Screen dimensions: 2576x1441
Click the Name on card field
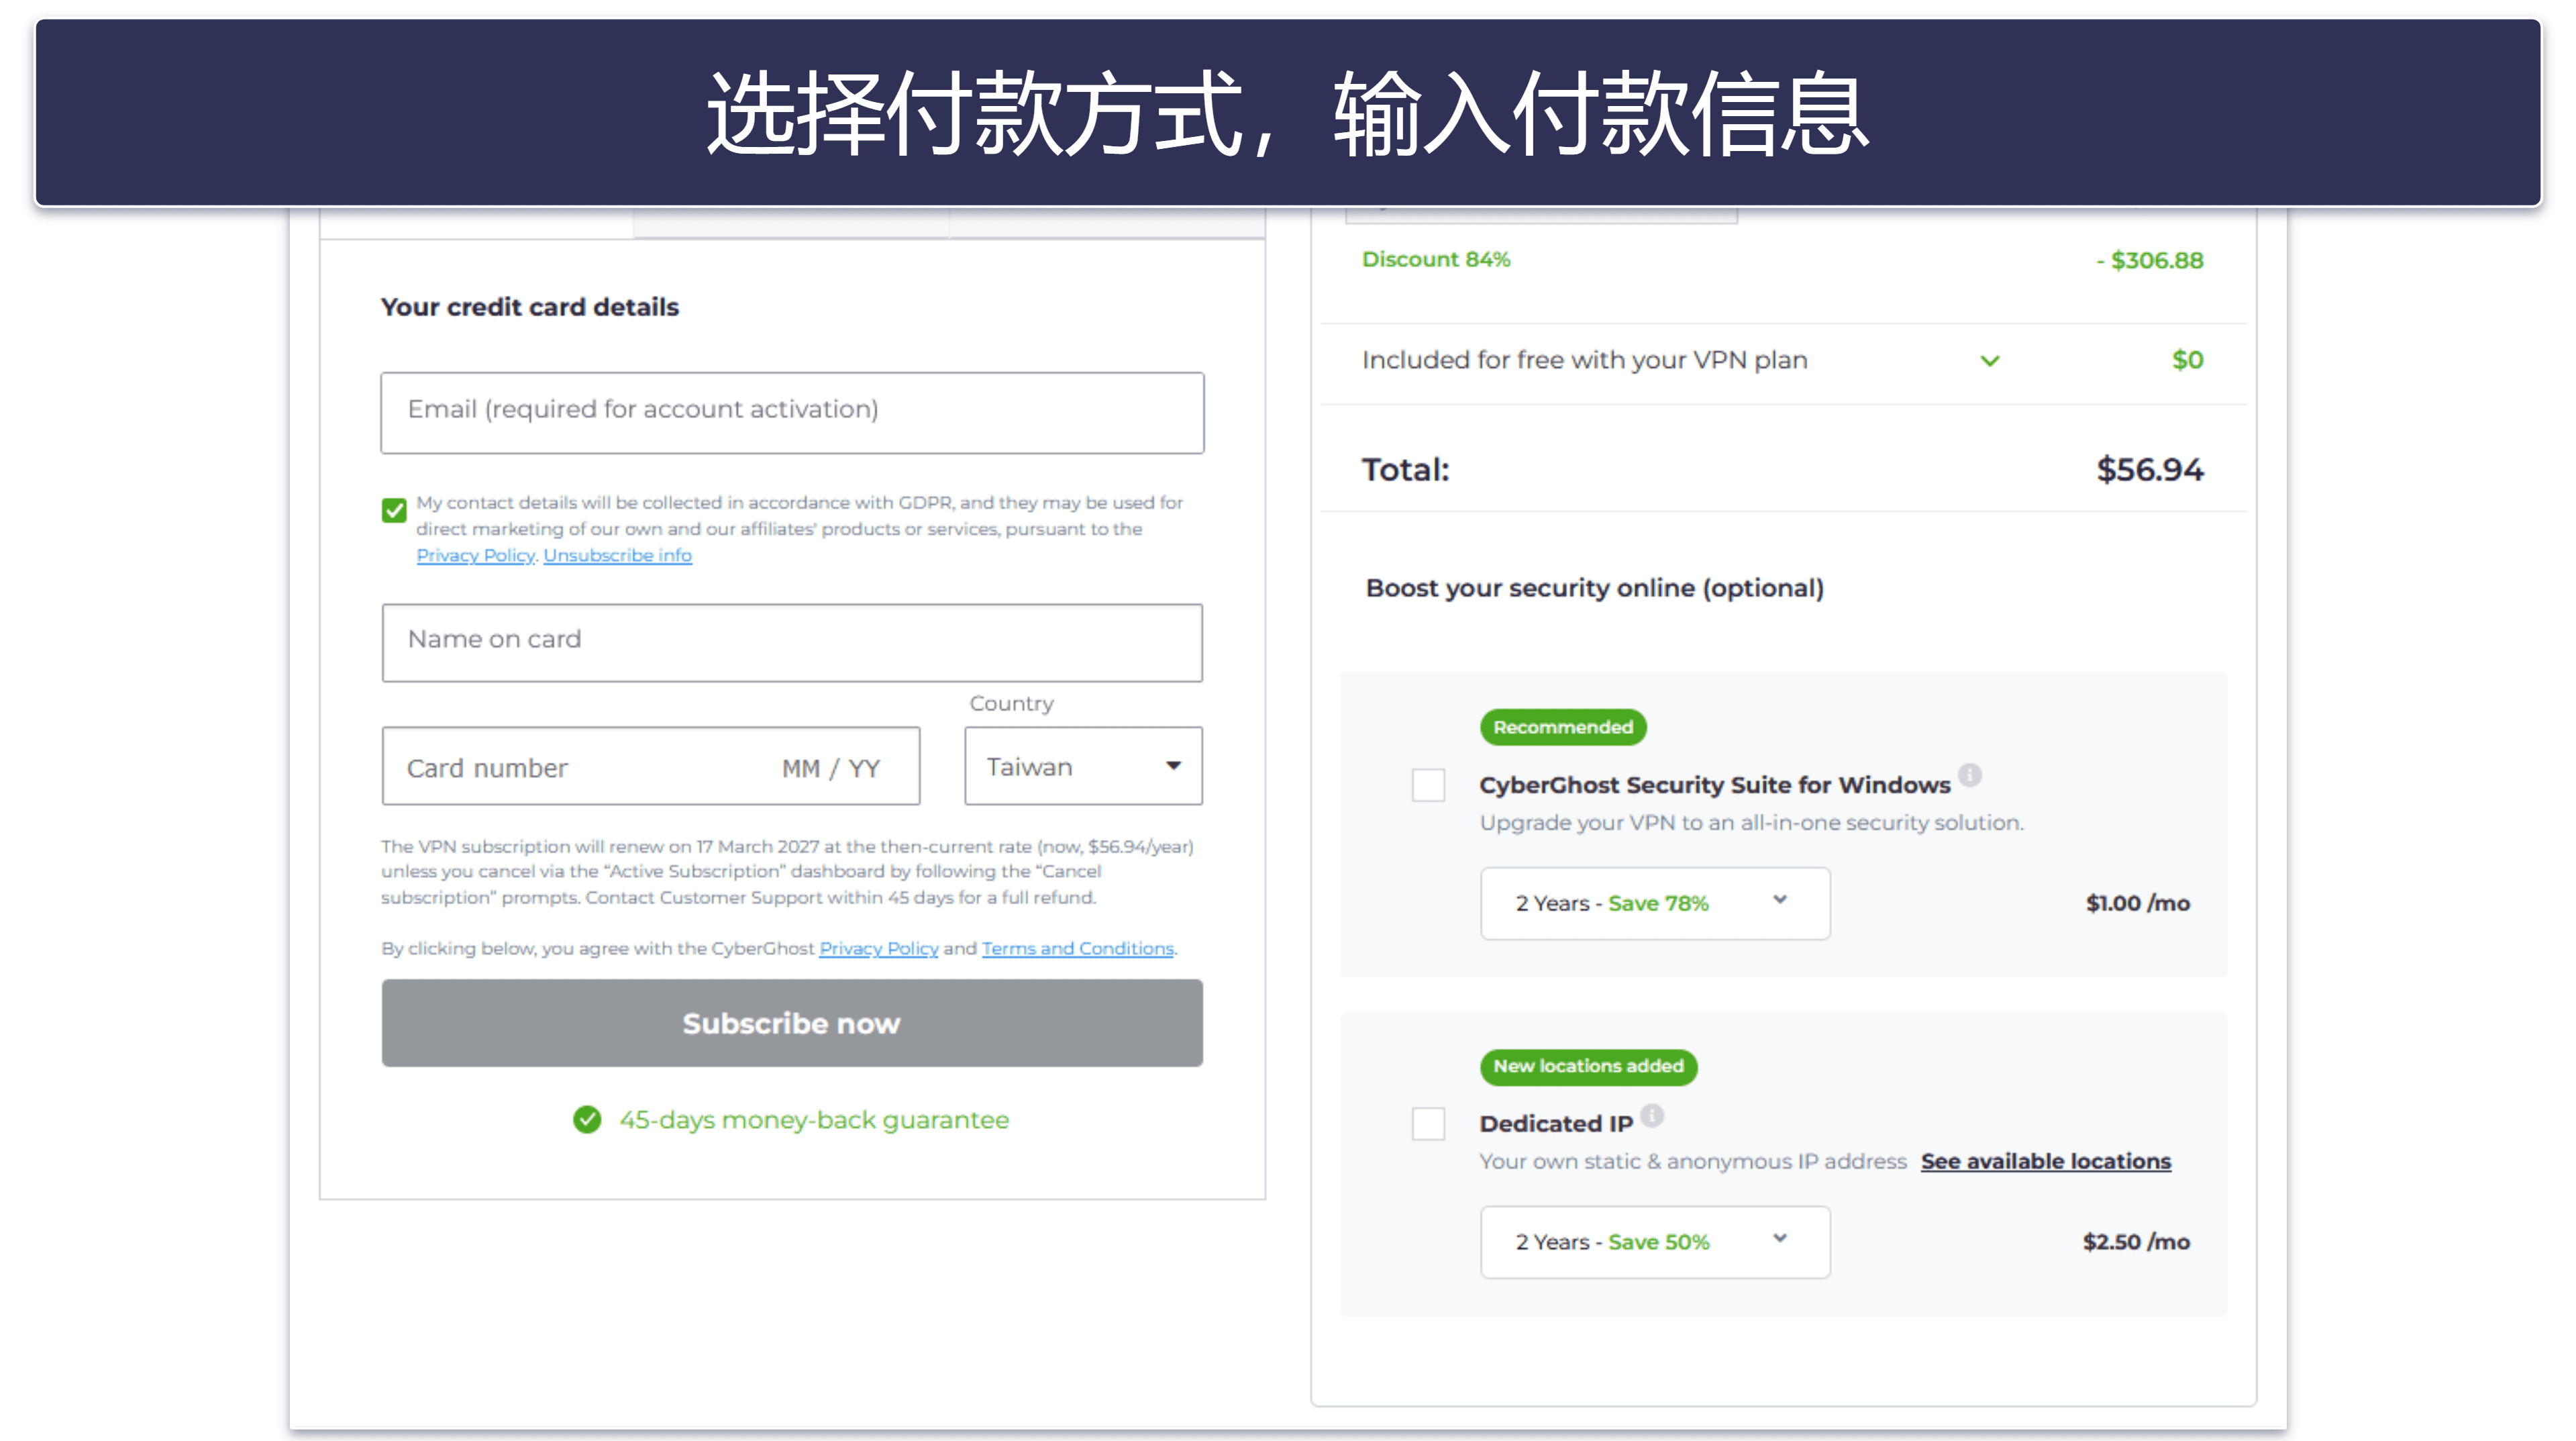[792, 642]
